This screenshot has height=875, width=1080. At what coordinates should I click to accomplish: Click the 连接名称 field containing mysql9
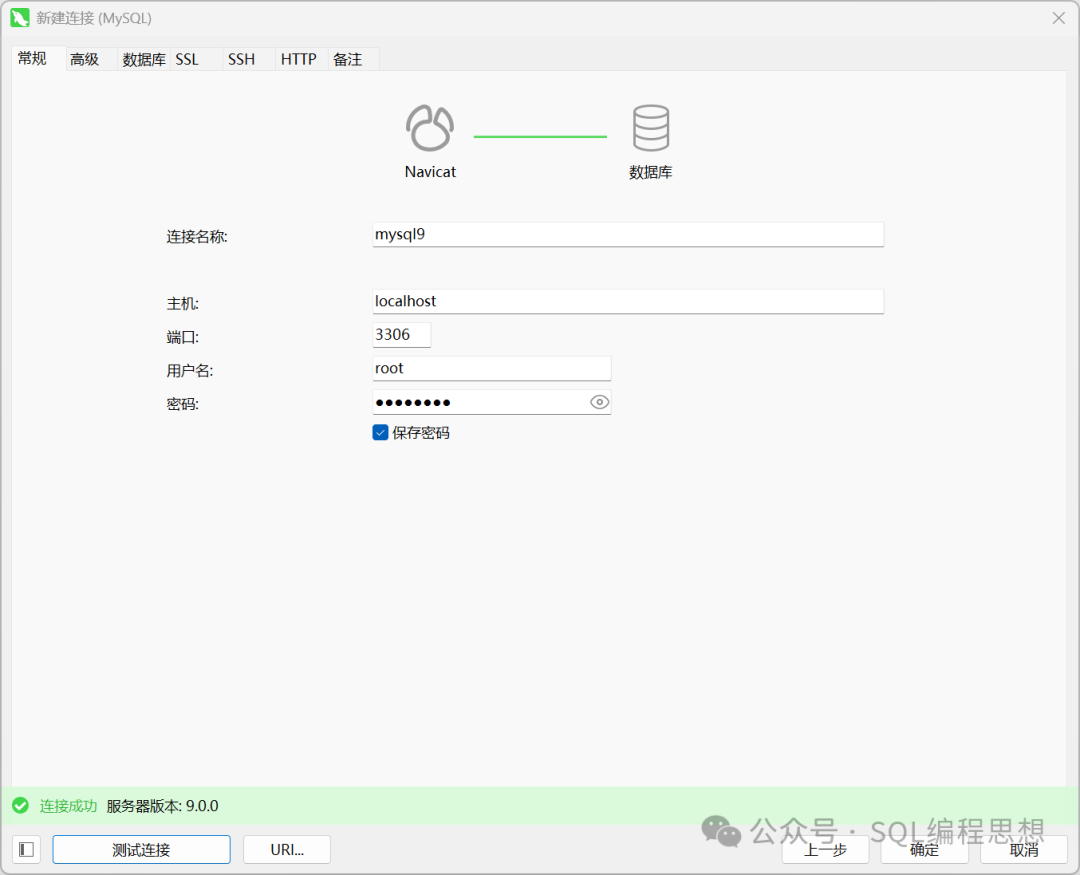(x=628, y=235)
